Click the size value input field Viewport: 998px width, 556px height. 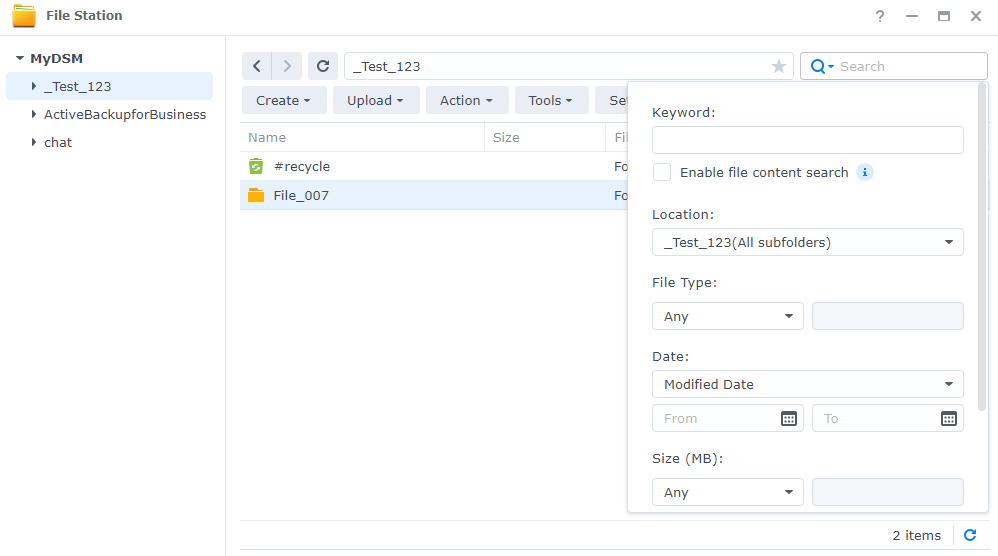888,492
